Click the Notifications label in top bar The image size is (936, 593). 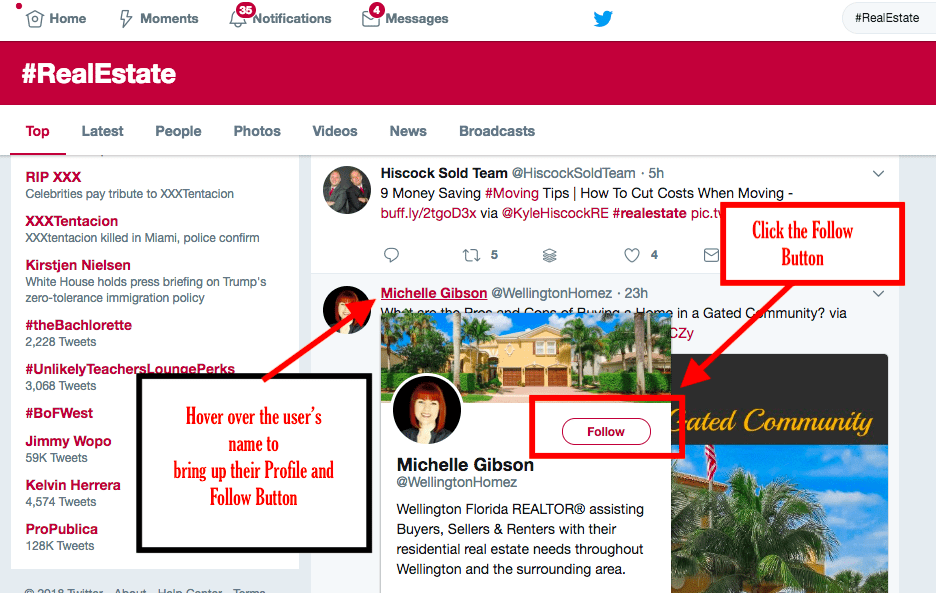[292, 19]
